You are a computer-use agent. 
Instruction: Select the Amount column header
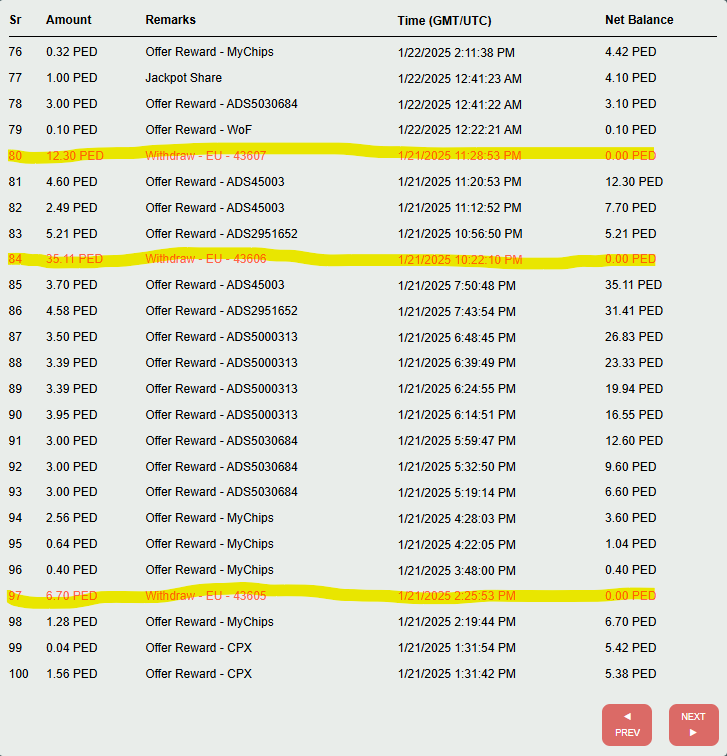coord(68,20)
